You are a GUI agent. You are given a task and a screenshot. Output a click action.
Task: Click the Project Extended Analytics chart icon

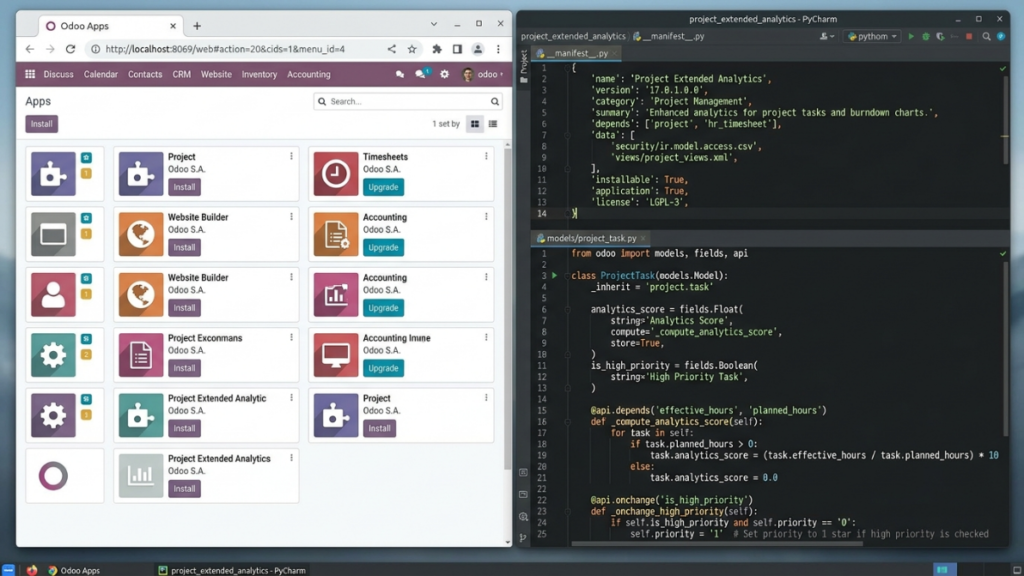[x=141, y=475]
